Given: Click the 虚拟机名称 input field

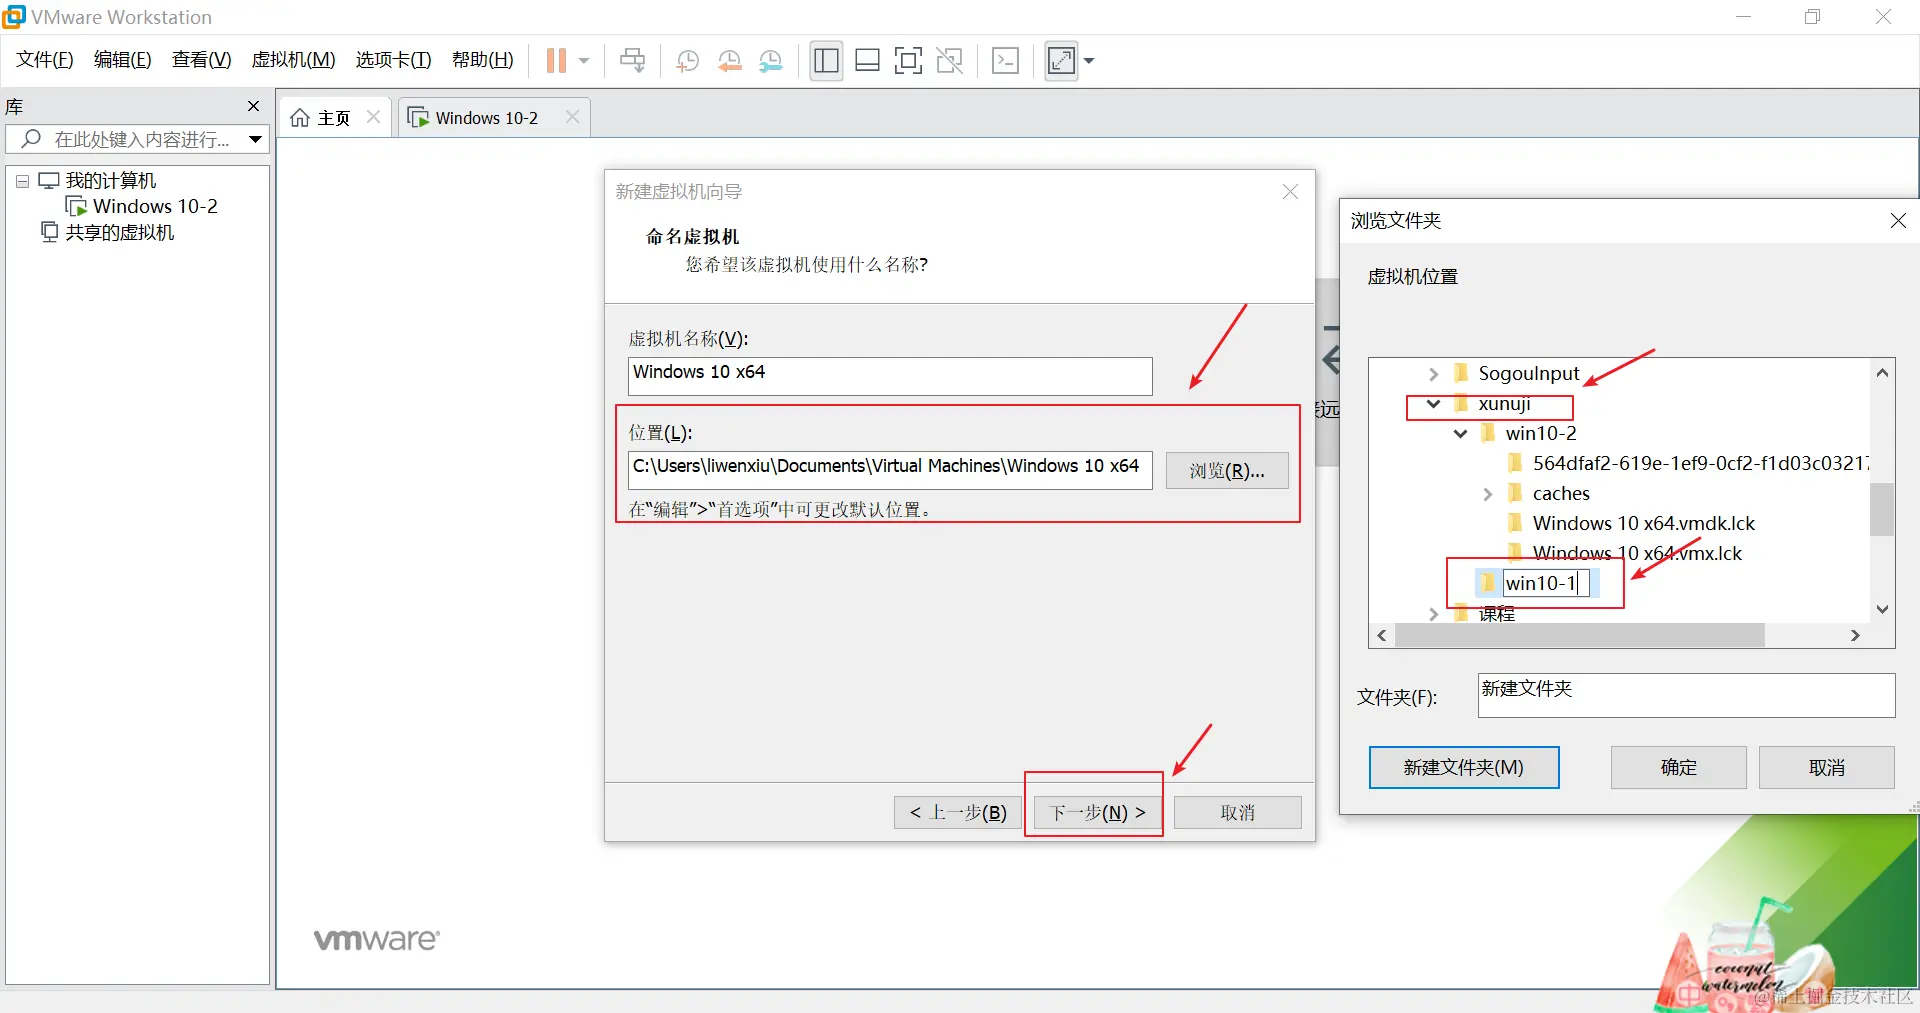Looking at the screenshot, I should pos(890,376).
